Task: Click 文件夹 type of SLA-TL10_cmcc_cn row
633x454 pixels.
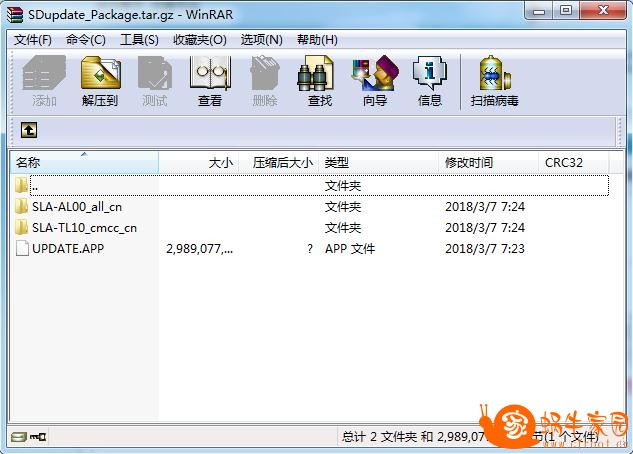Action: point(343,228)
